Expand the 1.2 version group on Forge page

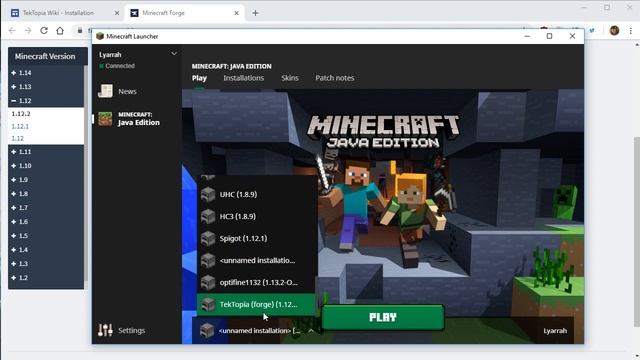pos(14,278)
